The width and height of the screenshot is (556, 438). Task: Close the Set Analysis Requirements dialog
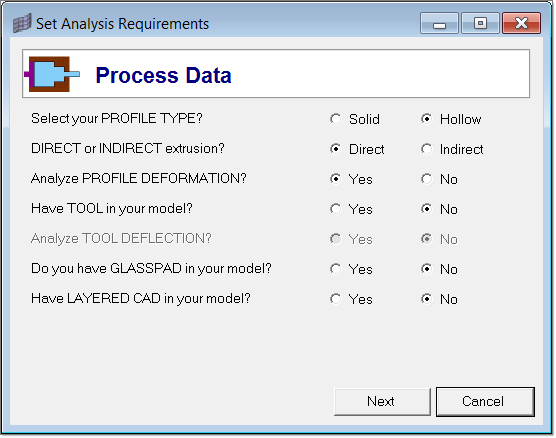(522, 23)
